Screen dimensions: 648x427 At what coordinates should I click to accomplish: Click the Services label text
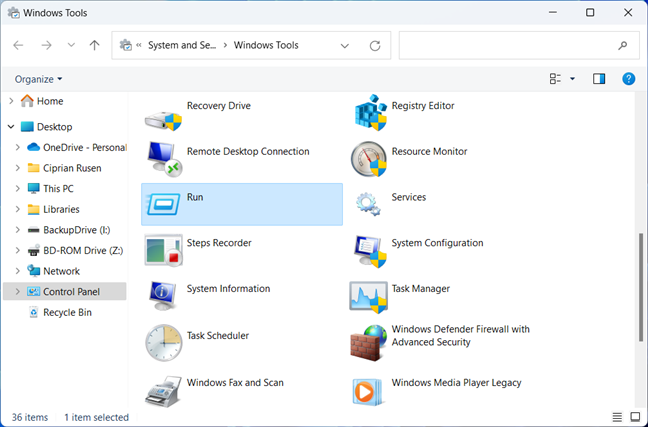pos(409,197)
